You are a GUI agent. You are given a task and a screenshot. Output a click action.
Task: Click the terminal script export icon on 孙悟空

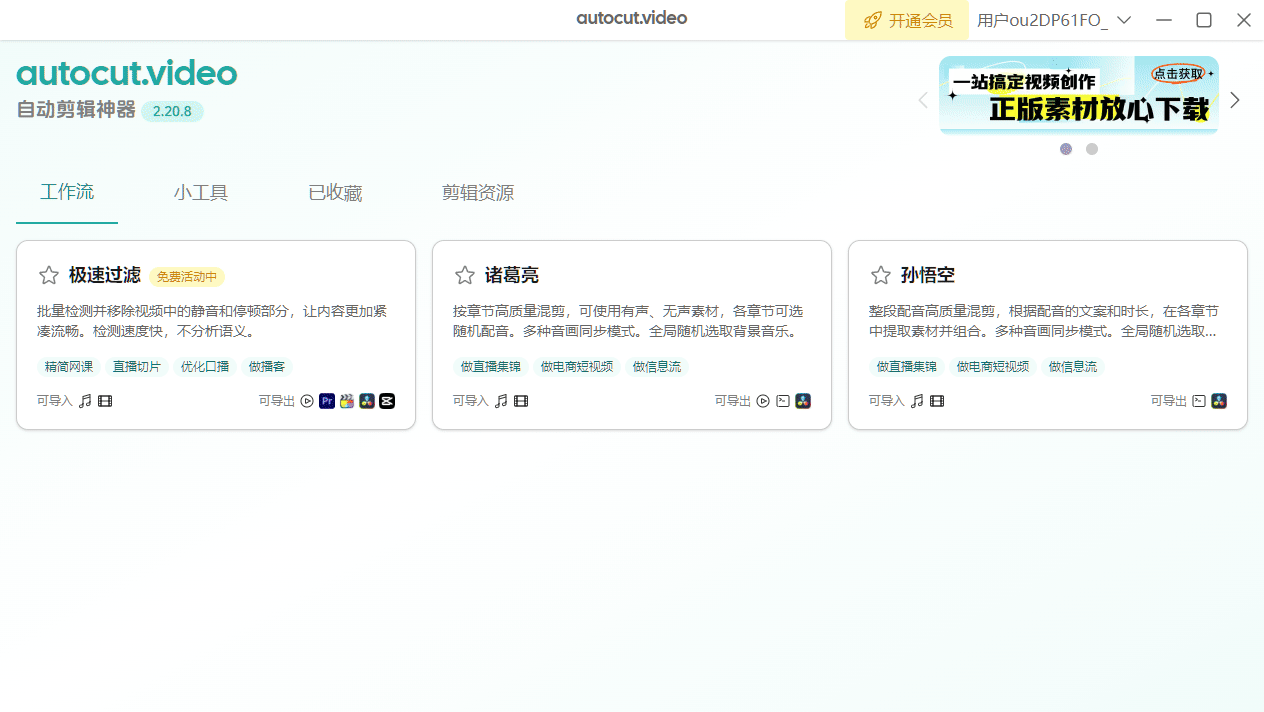pyautogui.click(x=1199, y=401)
